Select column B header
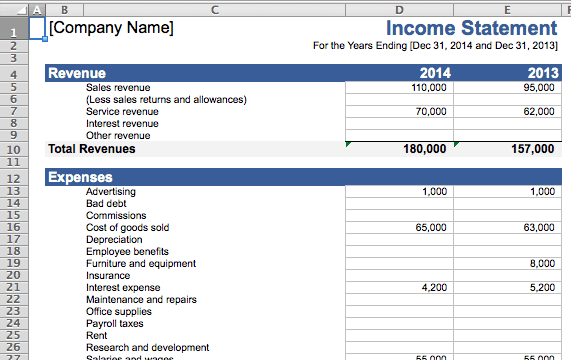571x360 pixels. click(64, 10)
